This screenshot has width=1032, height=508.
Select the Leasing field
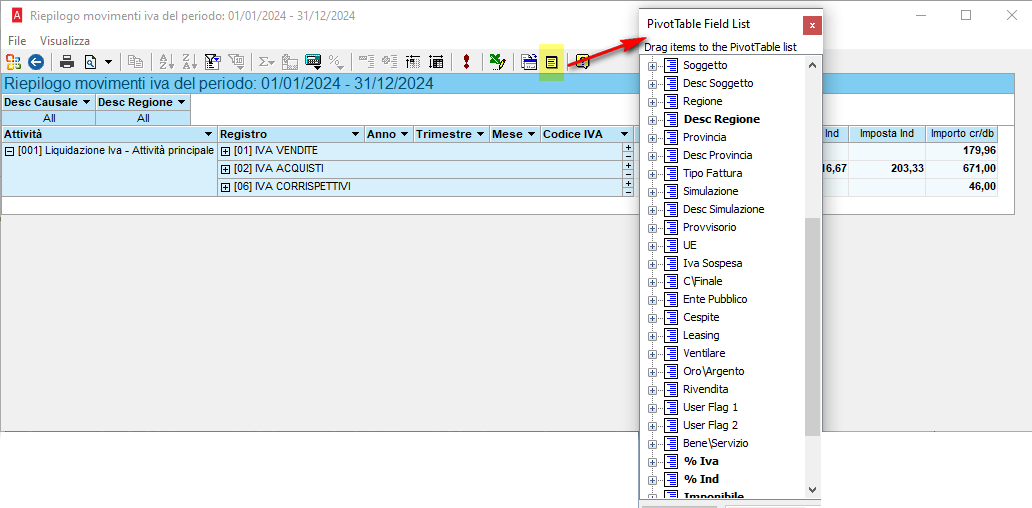tap(701, 335)
